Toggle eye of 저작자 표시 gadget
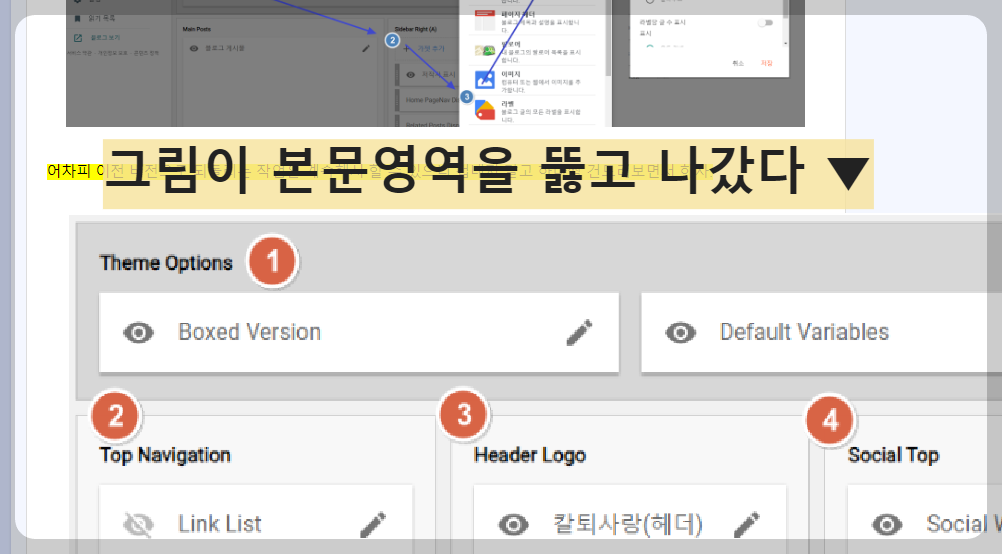Viewport: 1002px width, 554px height. click(410, 75)
